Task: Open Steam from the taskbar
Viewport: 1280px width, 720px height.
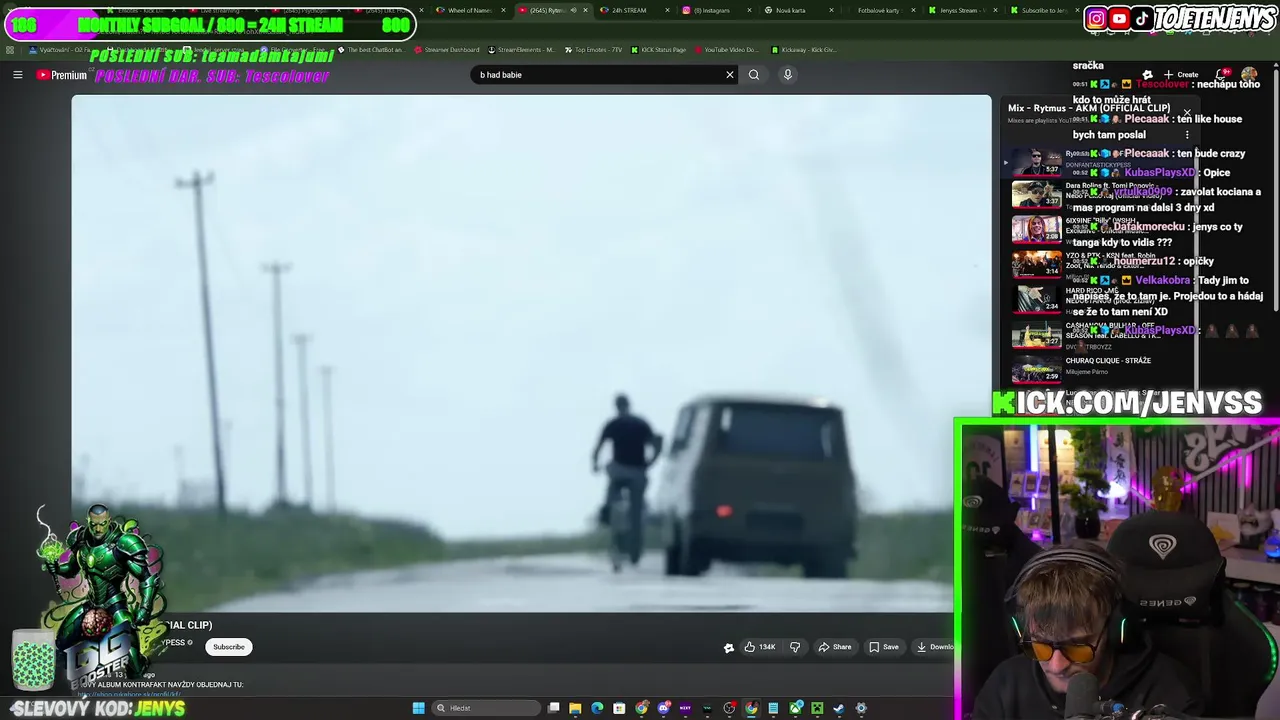Action: pos(839,708)
